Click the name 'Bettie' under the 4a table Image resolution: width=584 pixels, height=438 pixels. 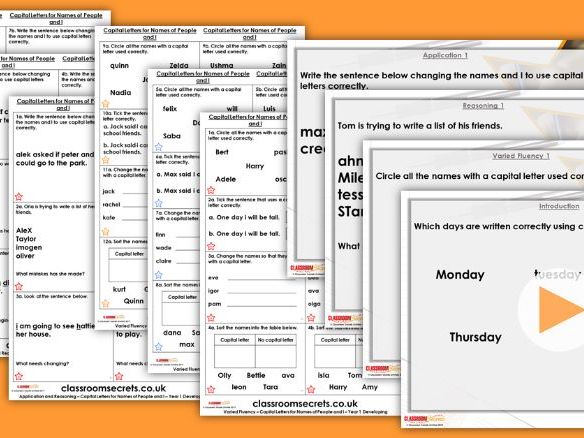click(x=256, y=375)
